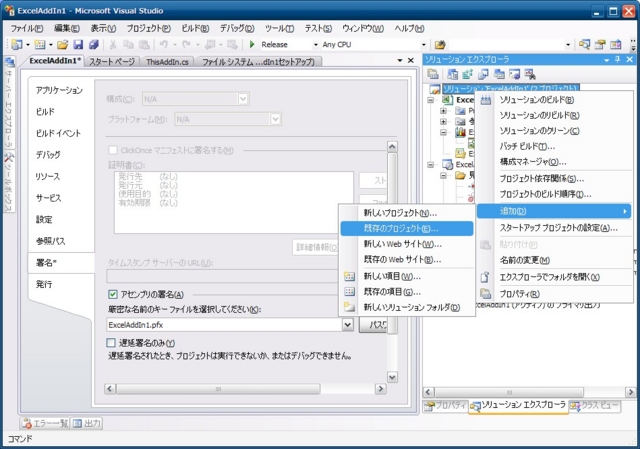The width and height of the screenshot is (640, 449).
Task: Click last Solution Explorer toolbar icon
Action: pos(530,74)
